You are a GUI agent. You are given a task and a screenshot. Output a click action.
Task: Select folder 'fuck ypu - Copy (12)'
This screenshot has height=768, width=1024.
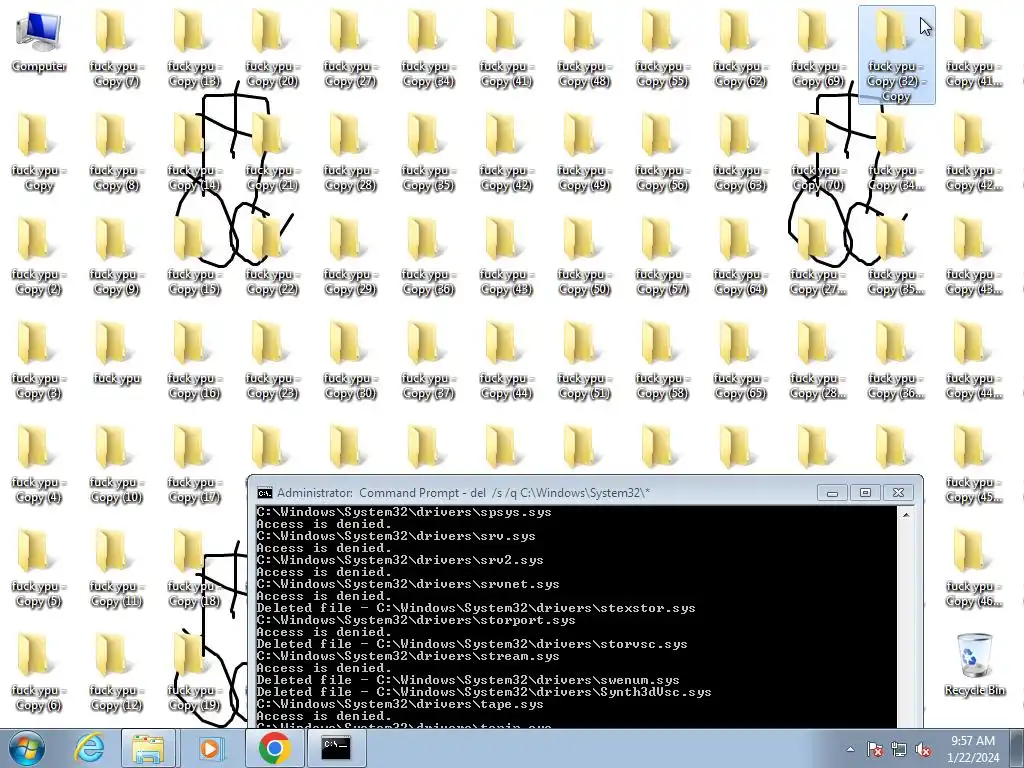[116, 673]
